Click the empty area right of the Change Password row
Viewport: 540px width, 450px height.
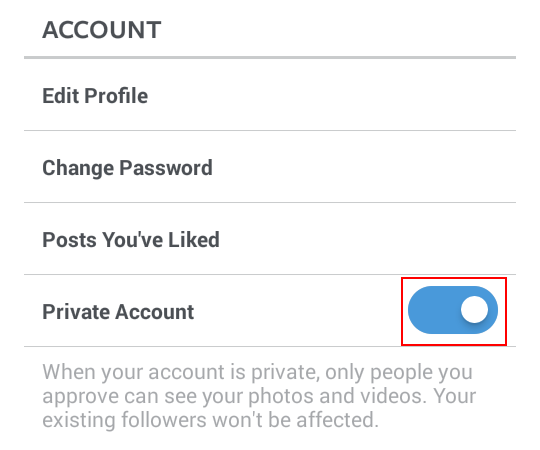click(x=363, y=167)
